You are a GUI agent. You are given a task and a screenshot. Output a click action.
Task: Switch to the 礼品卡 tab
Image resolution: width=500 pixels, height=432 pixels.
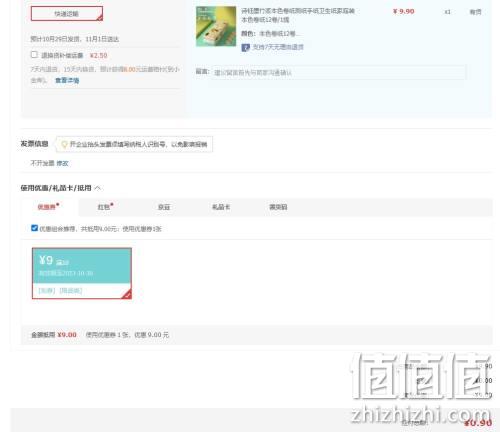coord(221,207)
